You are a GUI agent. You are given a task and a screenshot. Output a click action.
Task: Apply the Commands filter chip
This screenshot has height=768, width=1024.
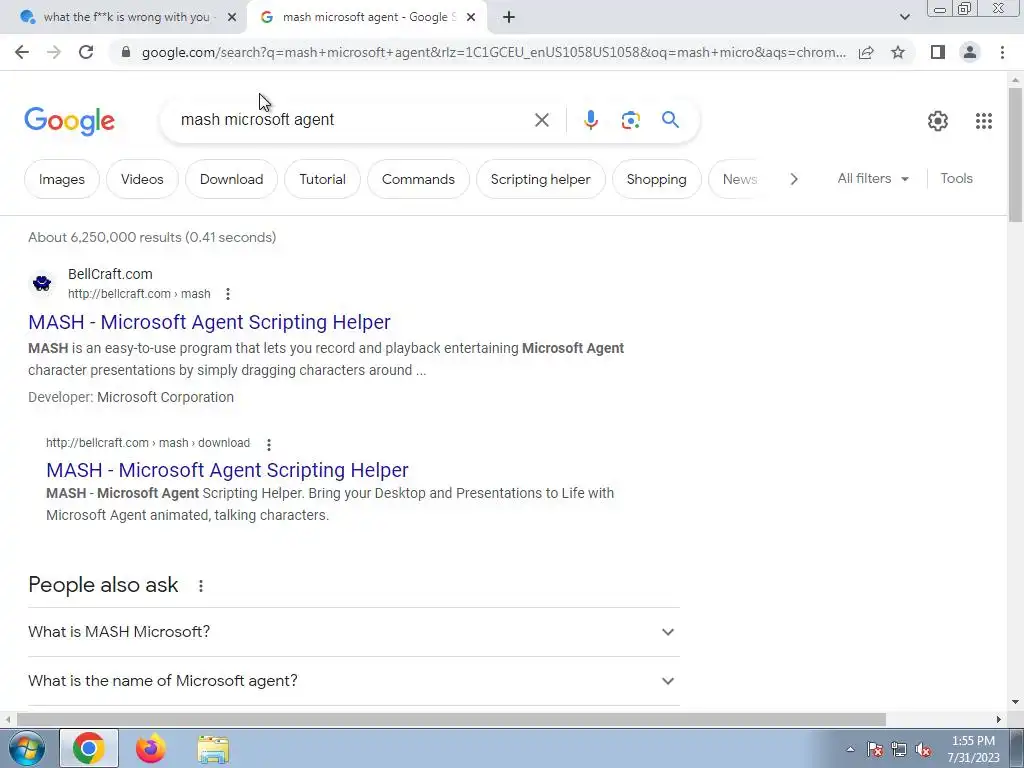[x=418, y=179]
